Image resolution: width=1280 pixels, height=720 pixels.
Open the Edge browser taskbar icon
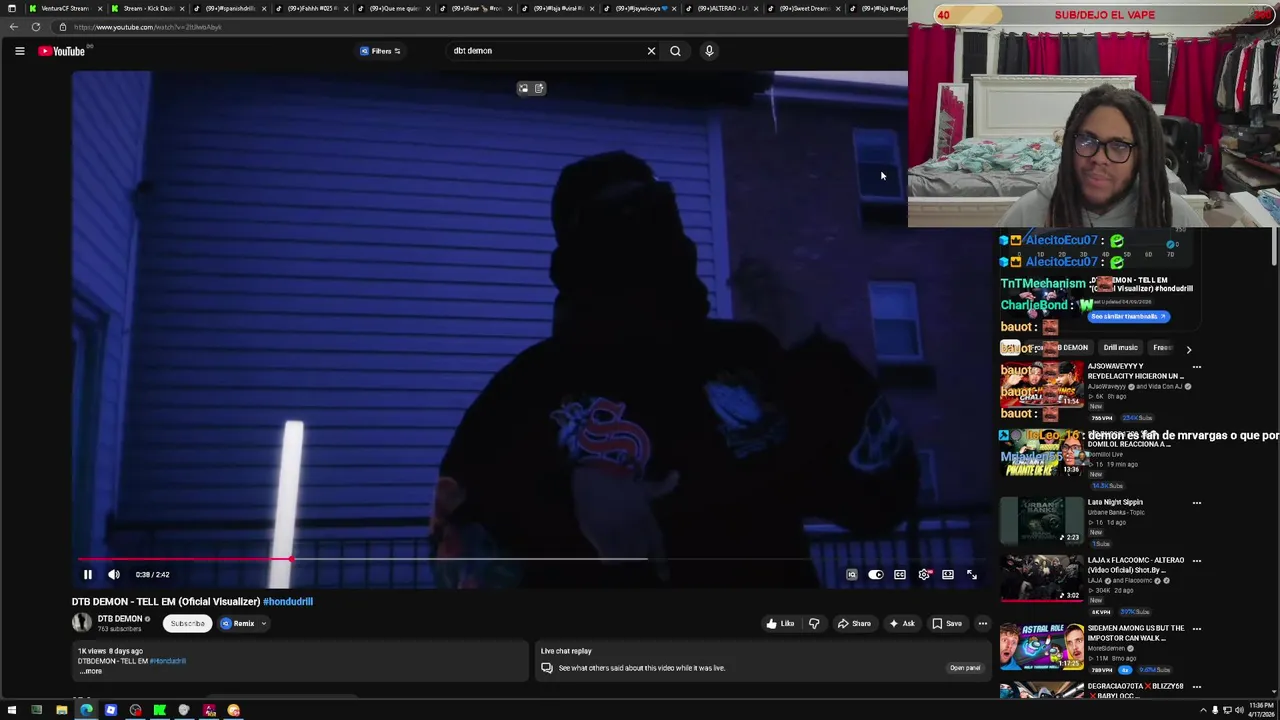[86, 710]
